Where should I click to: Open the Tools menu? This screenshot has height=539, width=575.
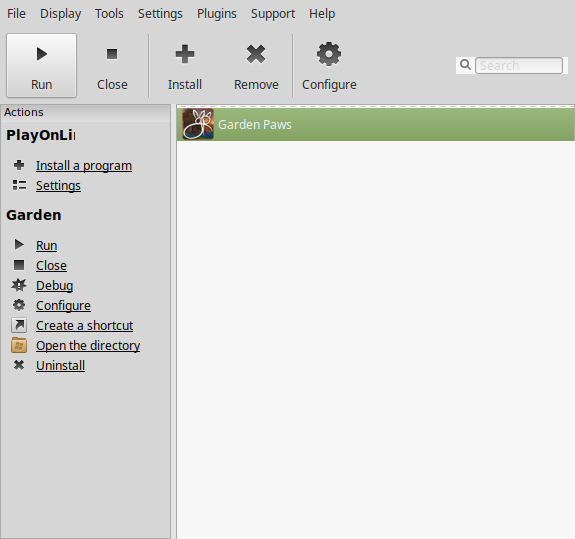point(109,14)
